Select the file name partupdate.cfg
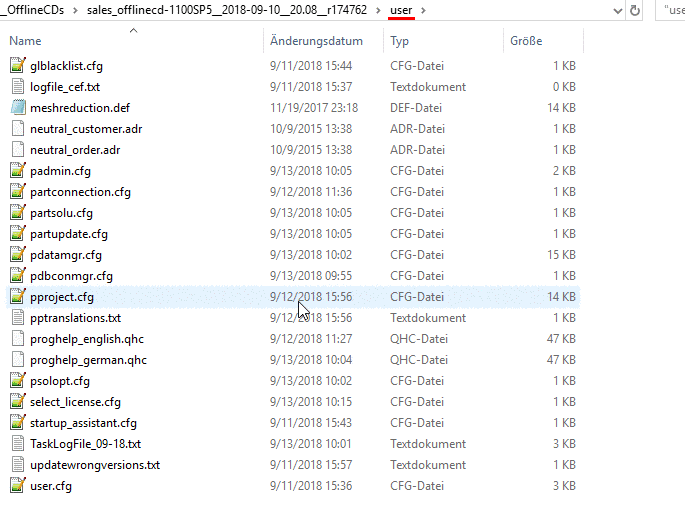 coord(69,234)
